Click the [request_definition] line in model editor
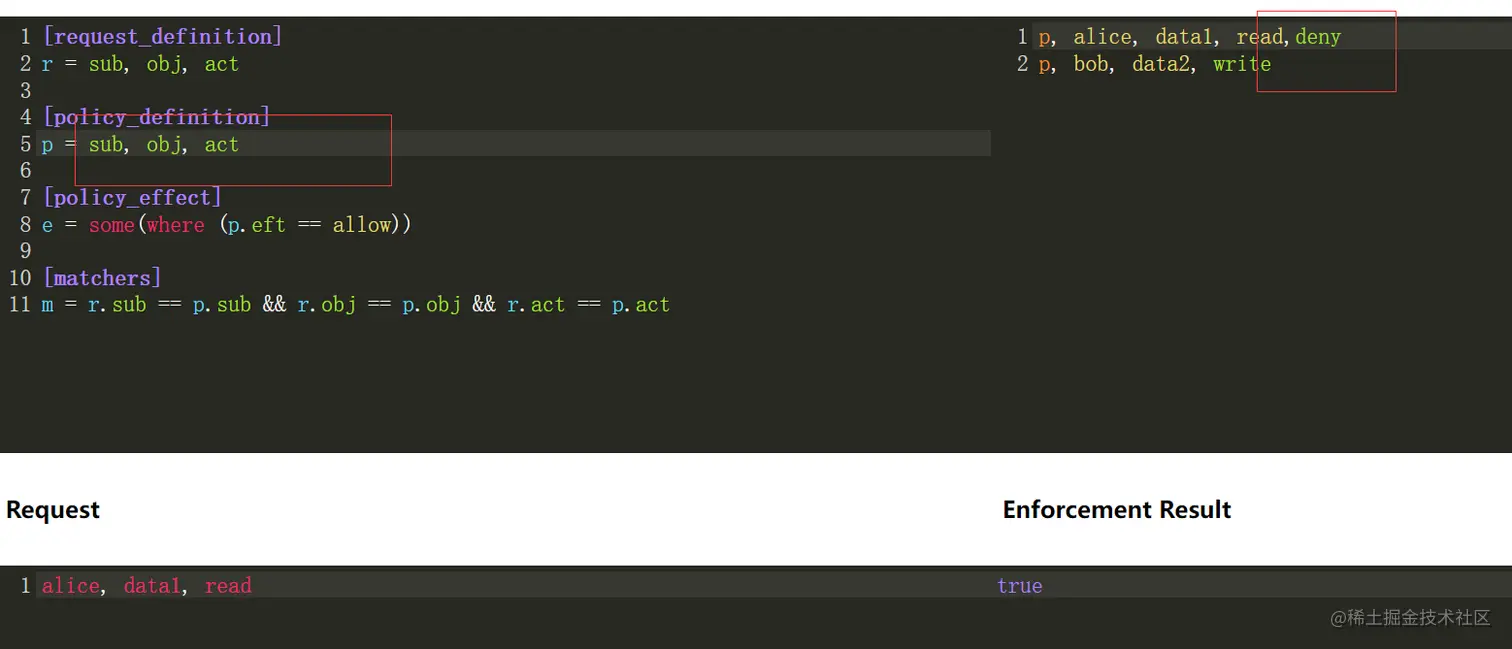This screenshot has width=1512, height=649. tap(162, 37)
